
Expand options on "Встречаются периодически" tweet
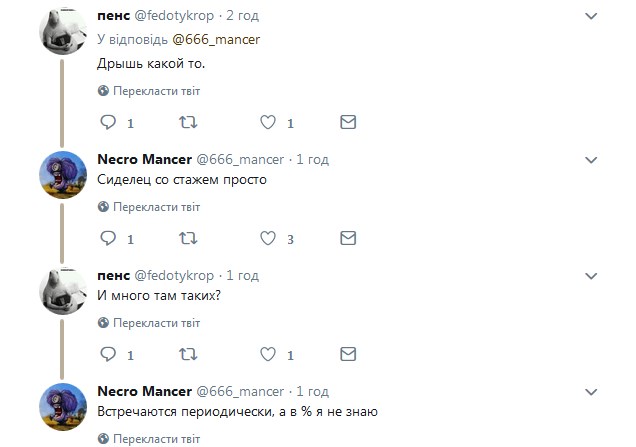pyautogui.click(x=592, y=391)
